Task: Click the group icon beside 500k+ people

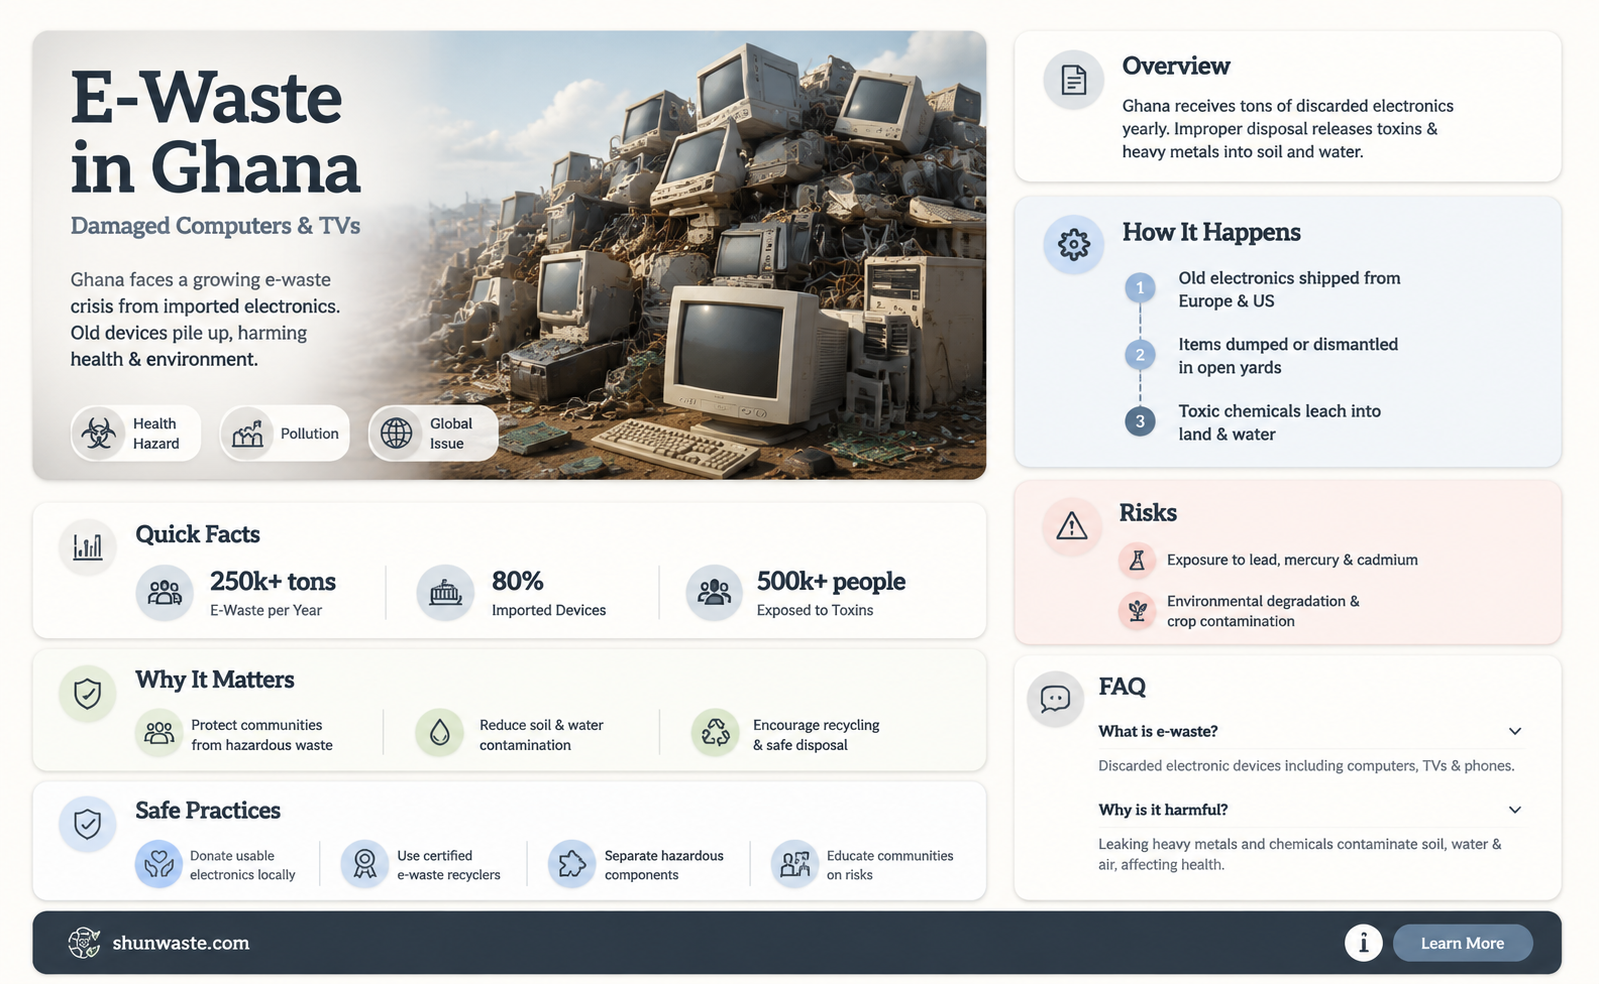Action: click(x=714, y=593)
